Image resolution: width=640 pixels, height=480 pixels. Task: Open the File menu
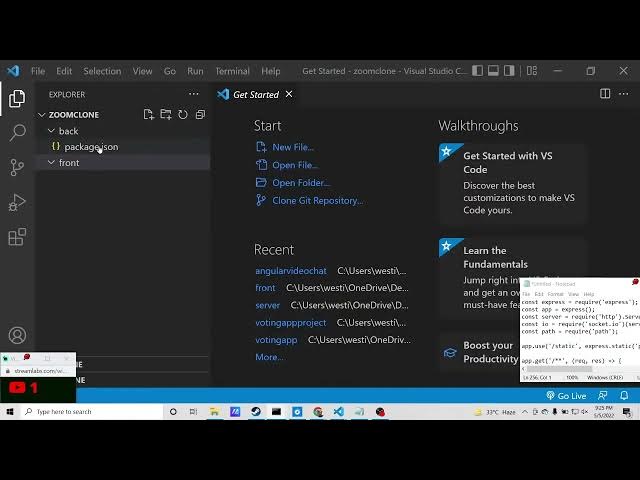tap(38, 71)
